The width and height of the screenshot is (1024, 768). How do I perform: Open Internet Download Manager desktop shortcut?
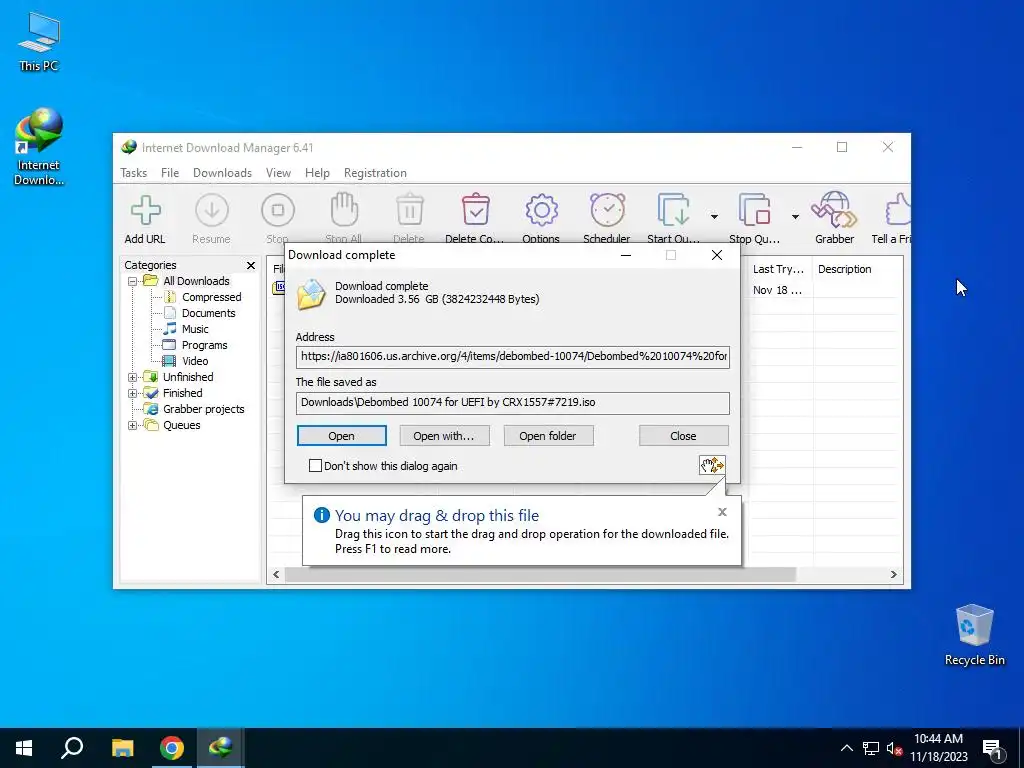[39, 147]
